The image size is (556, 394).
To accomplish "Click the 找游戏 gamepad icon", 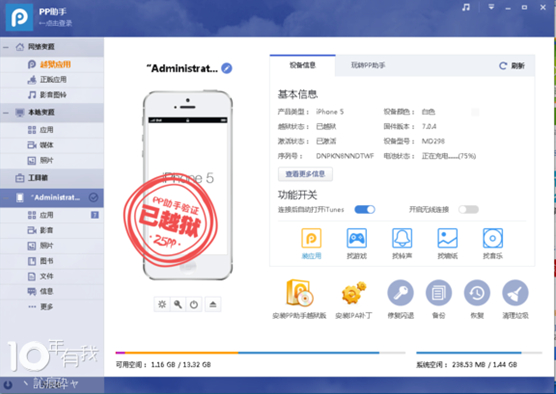I will click(356, 238).
